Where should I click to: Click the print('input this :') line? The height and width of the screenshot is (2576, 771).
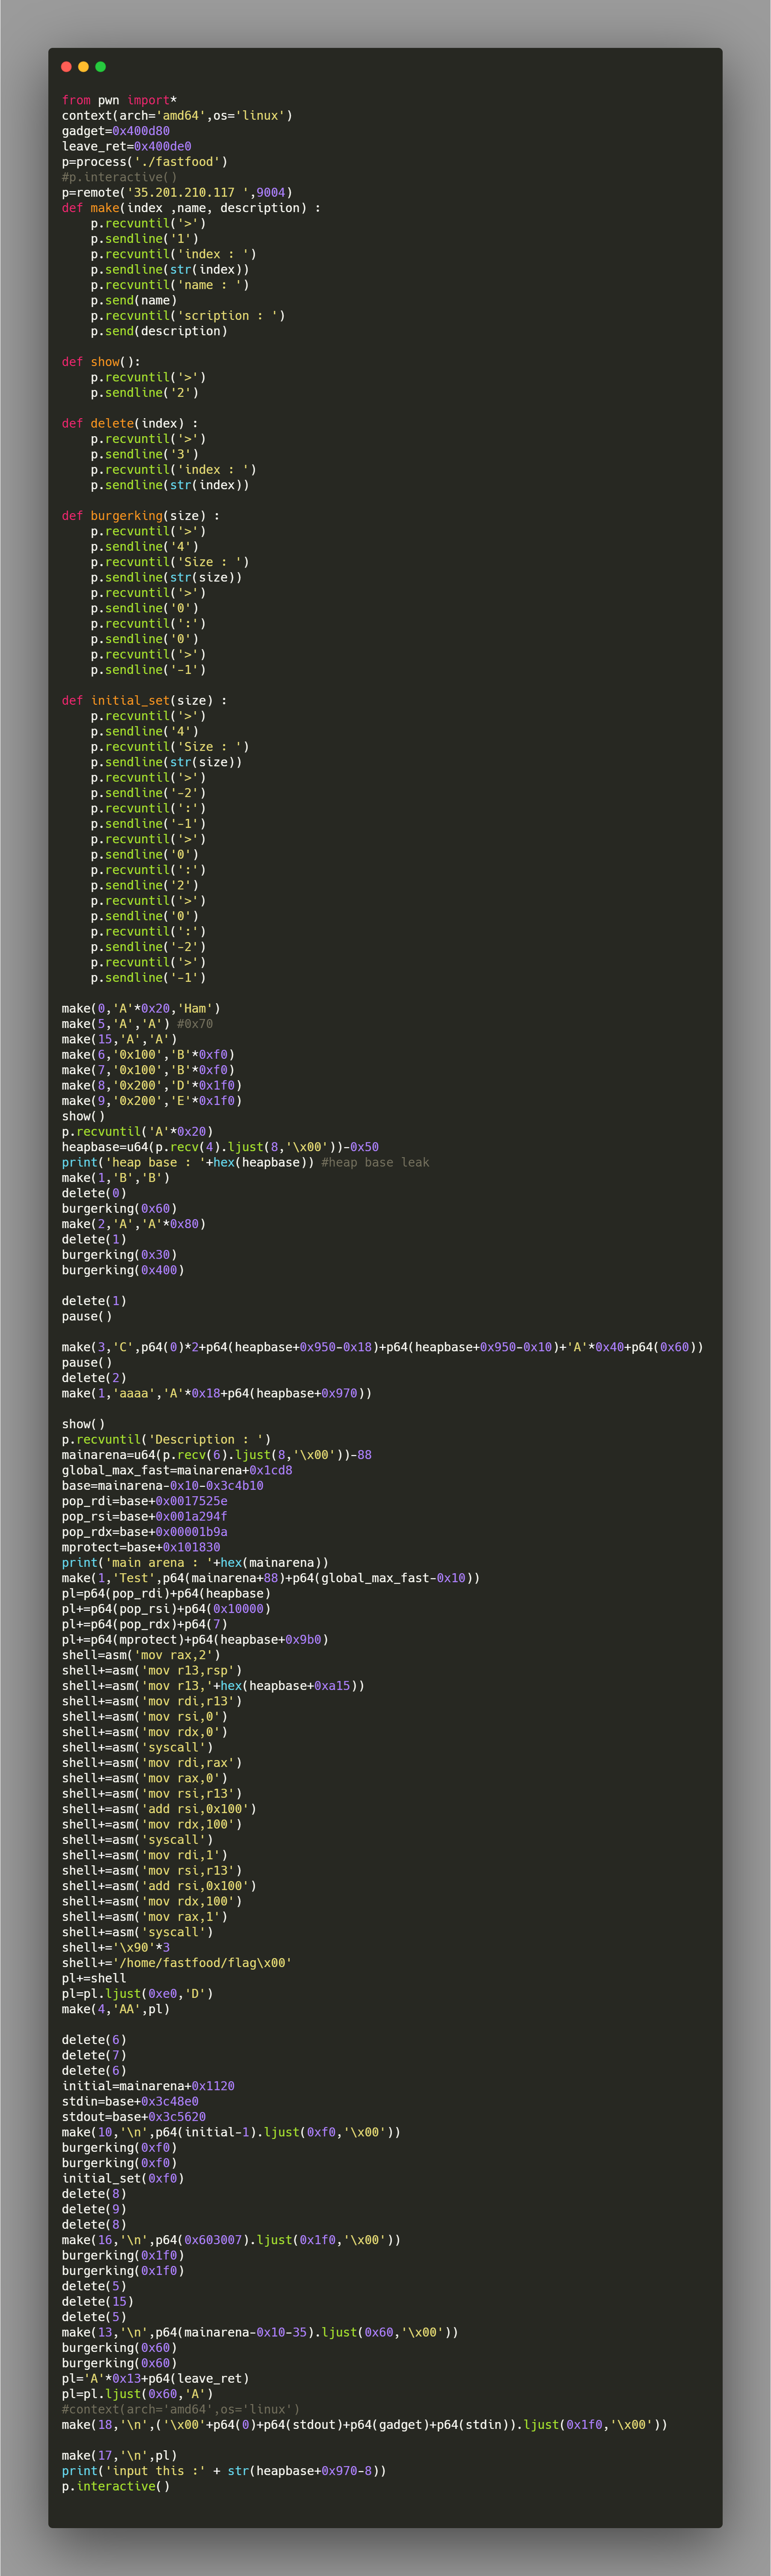point(224,2471)
